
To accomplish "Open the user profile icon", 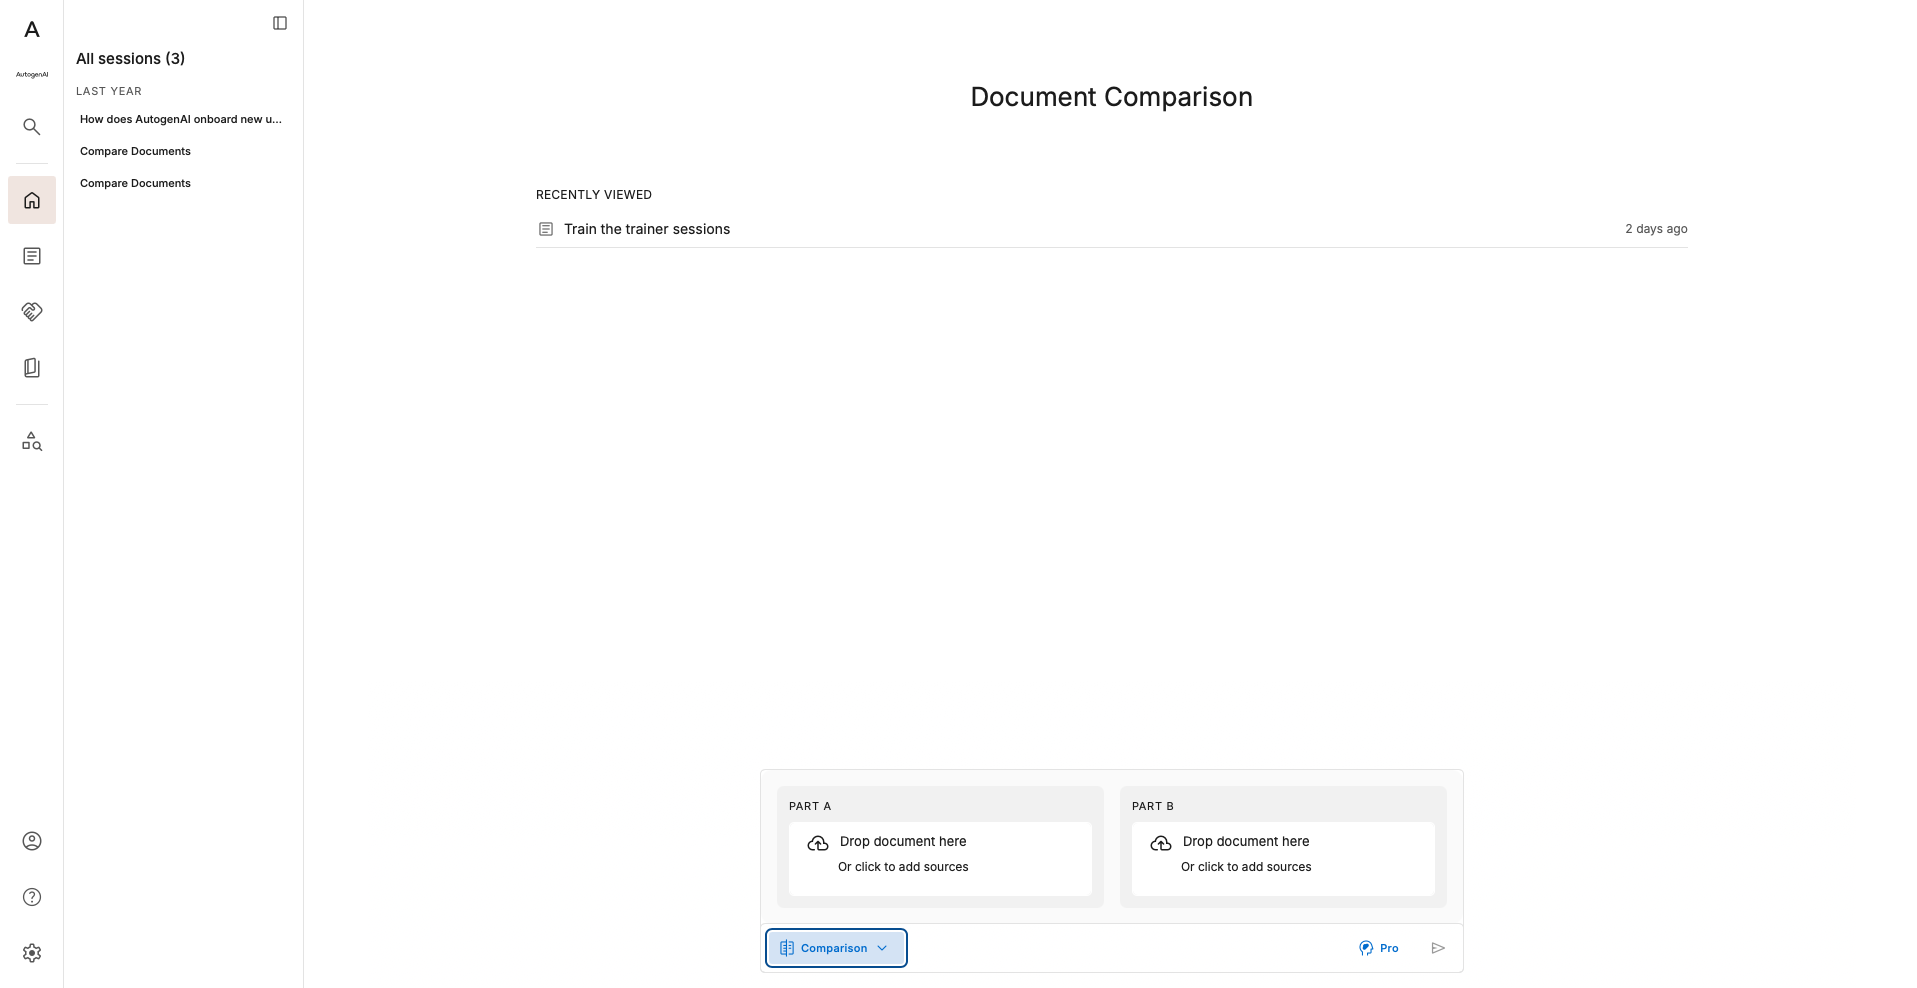I will [32, 841].
